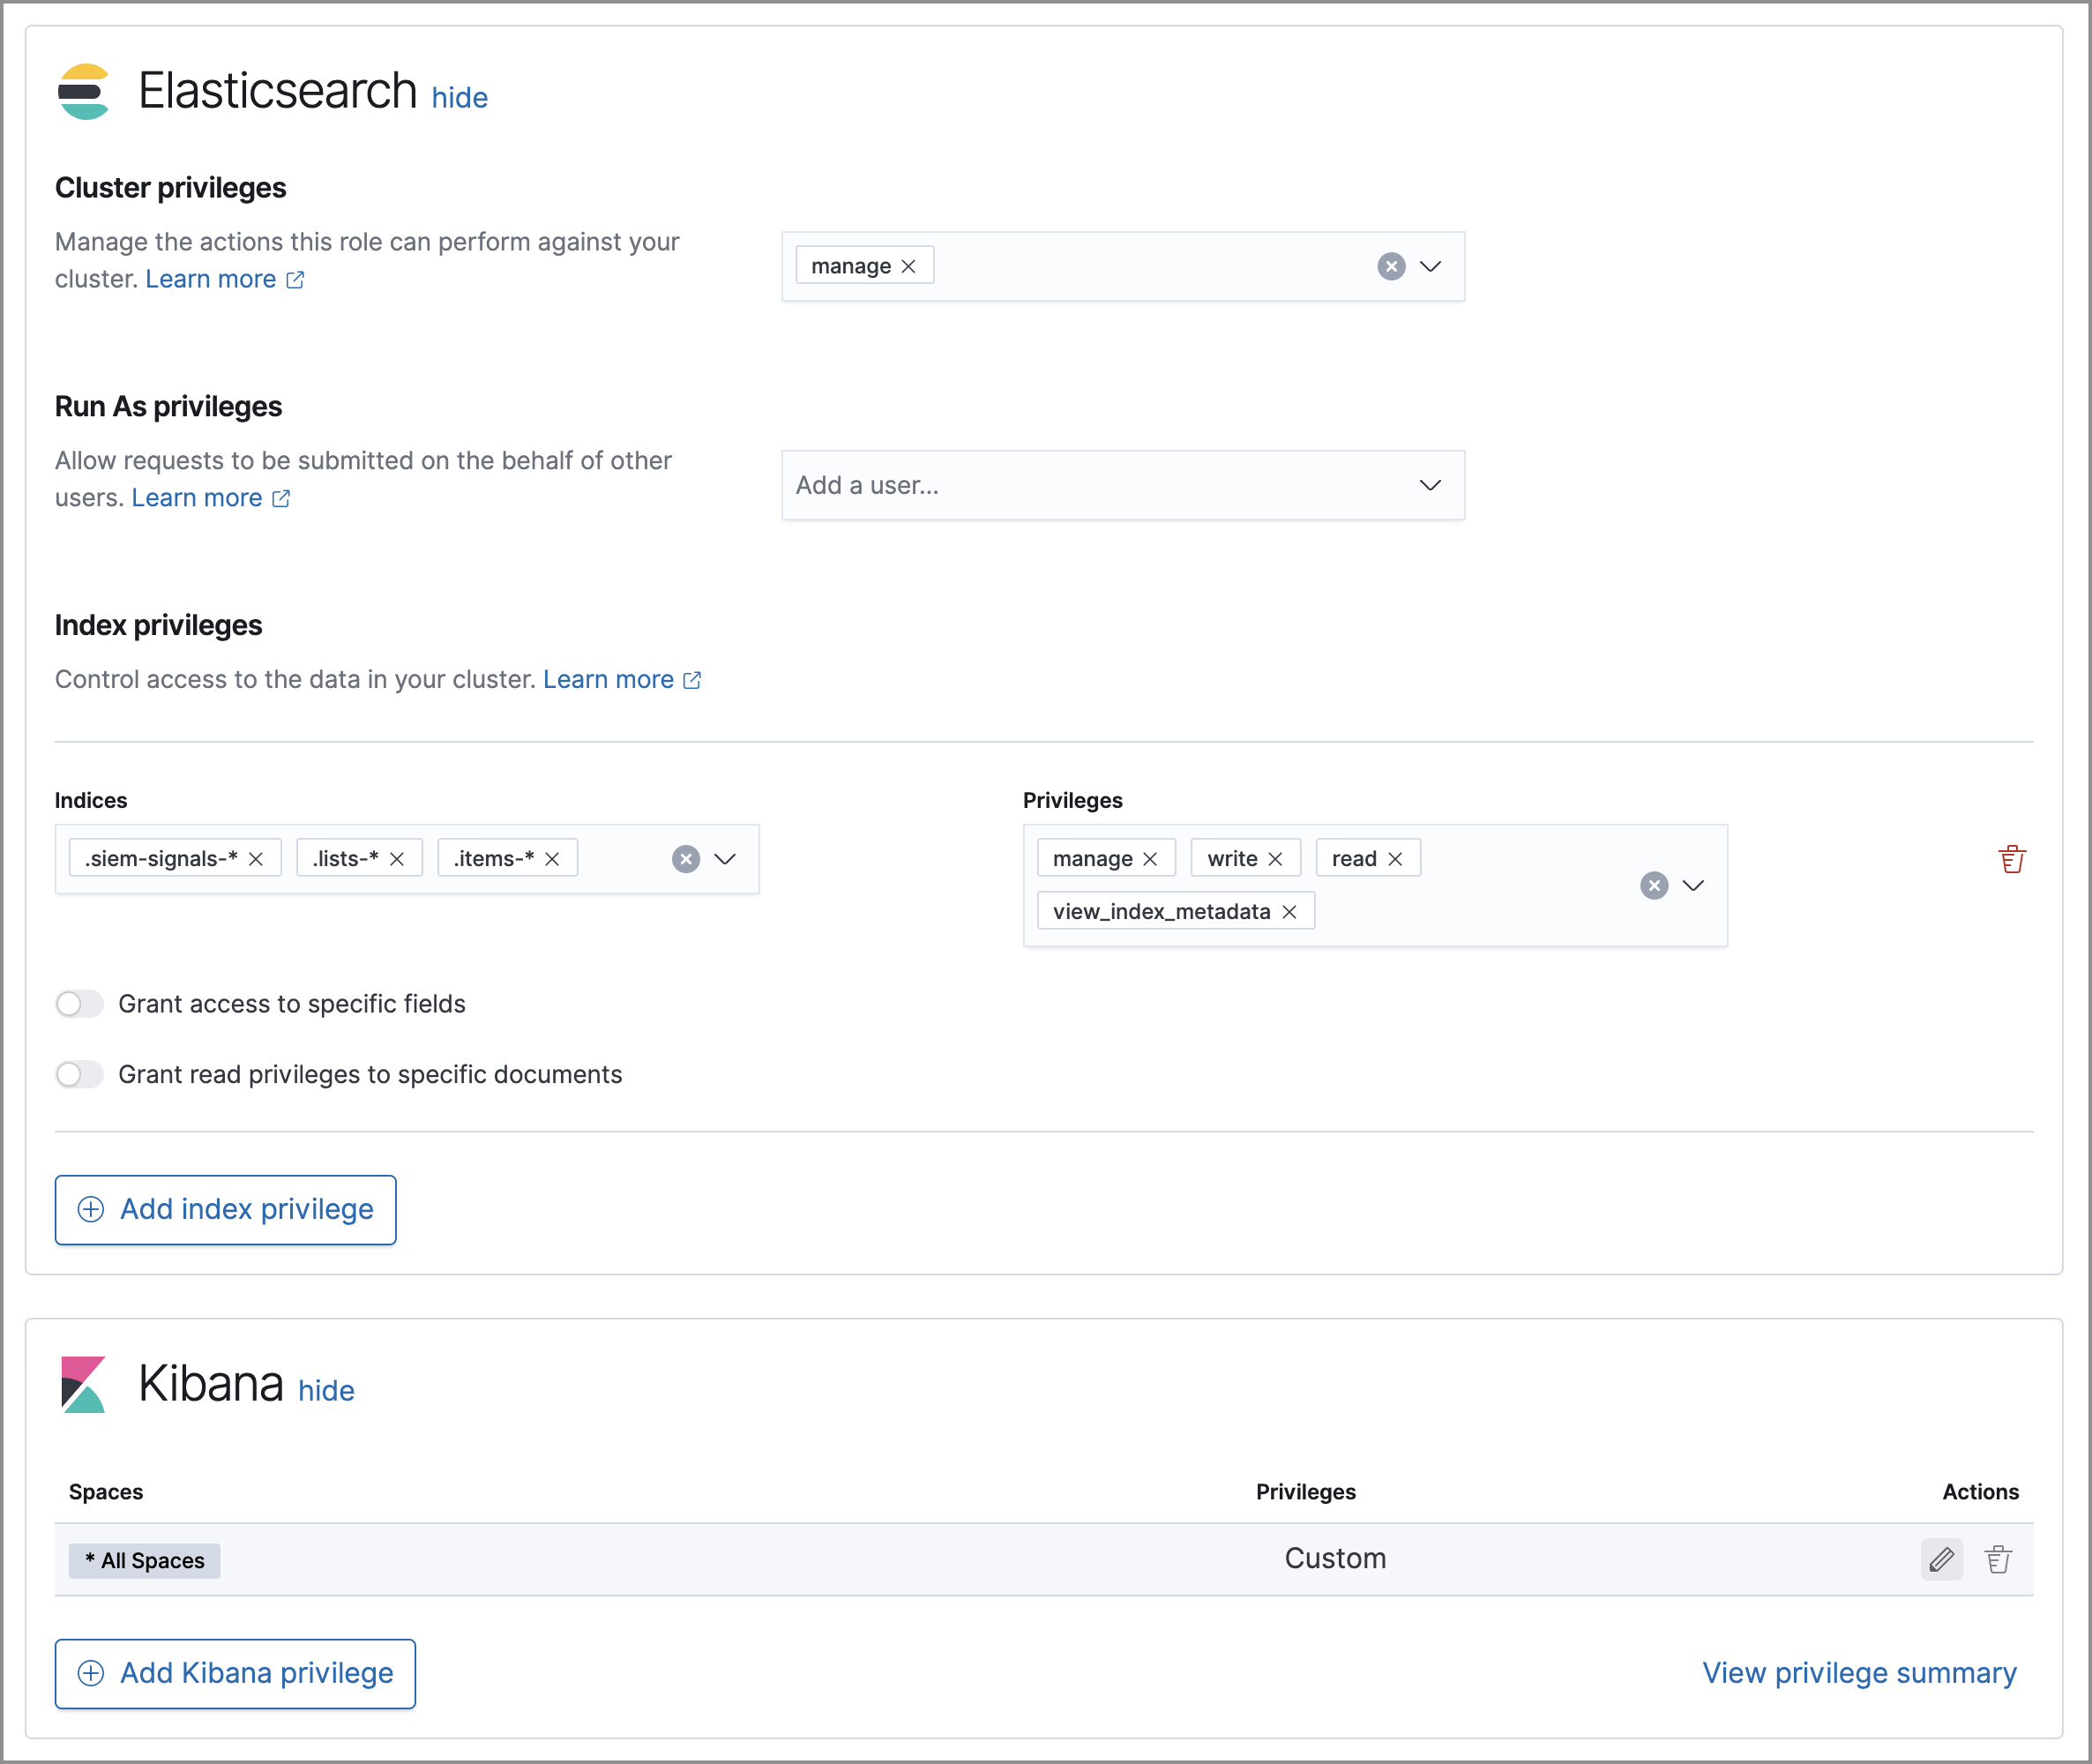2092x1764 pixels.
Task: Click the Actions column header
Action: [1980, 1492]
